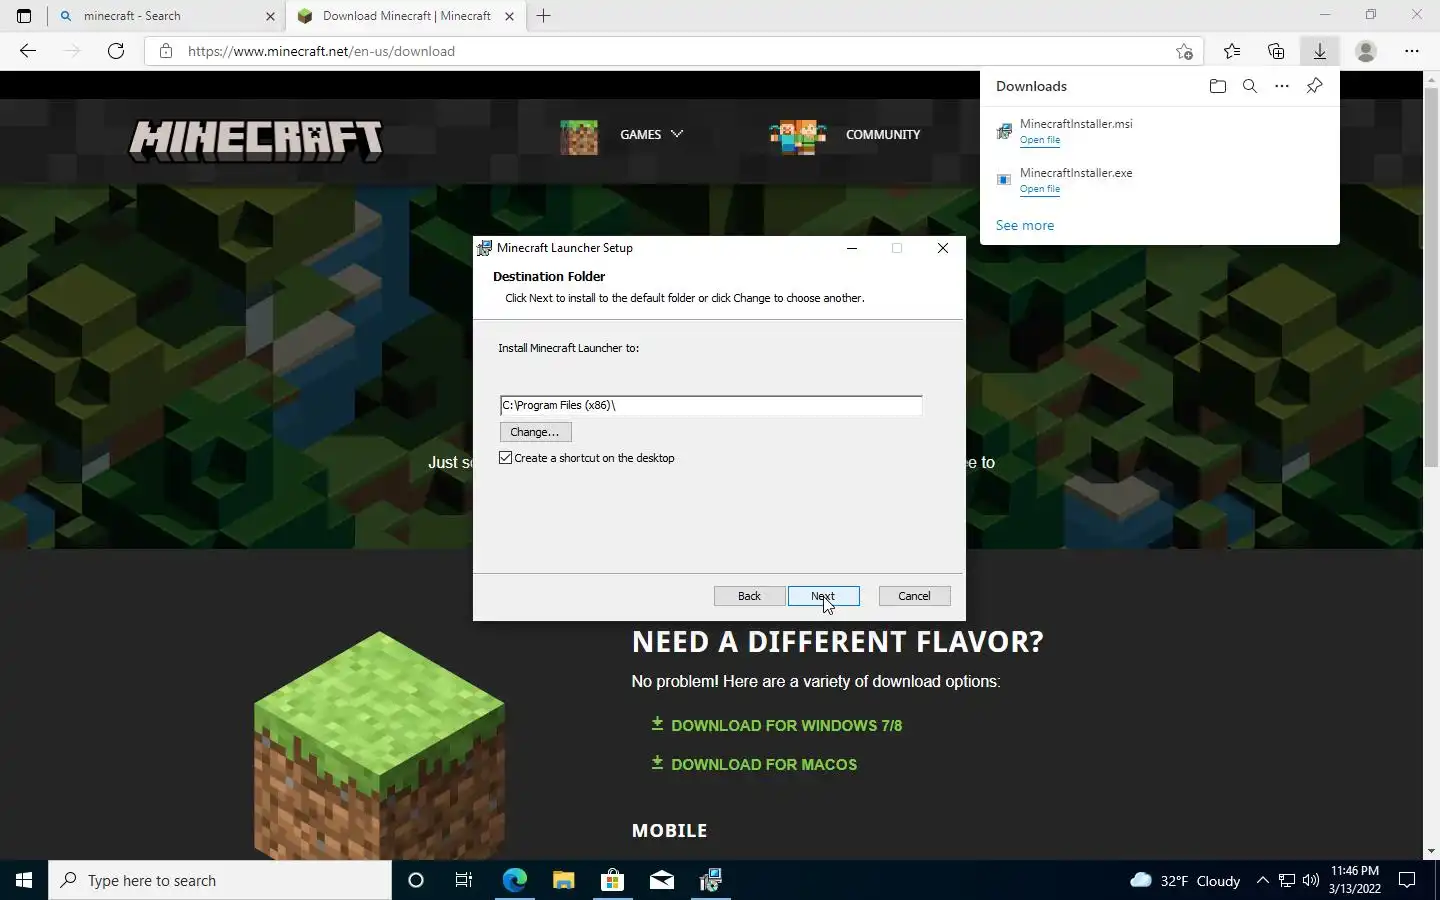This screenshot has width=1440, height=900.
Task: Open a new browser tab
Action: [x=543, y=16]
